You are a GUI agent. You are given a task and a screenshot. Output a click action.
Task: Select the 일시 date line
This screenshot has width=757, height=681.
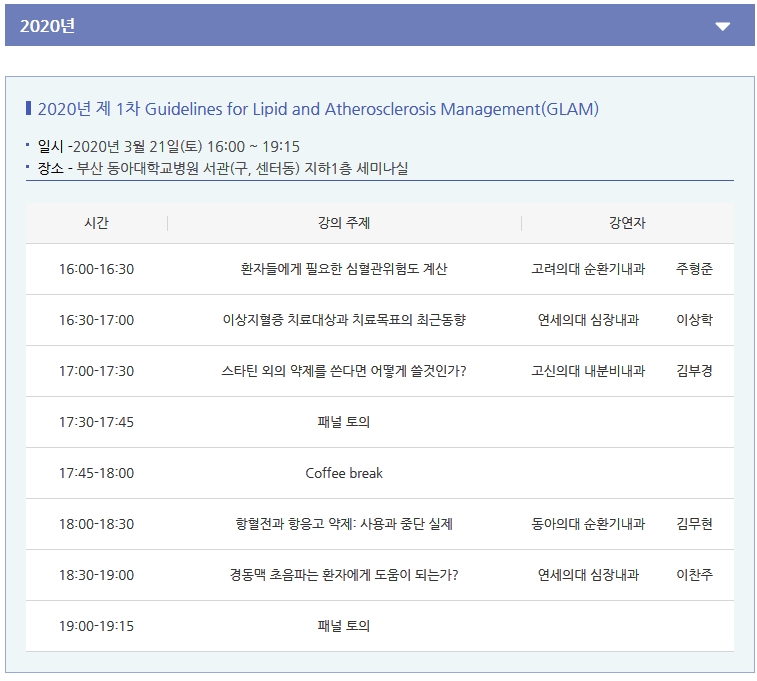(x=168, y=146)
